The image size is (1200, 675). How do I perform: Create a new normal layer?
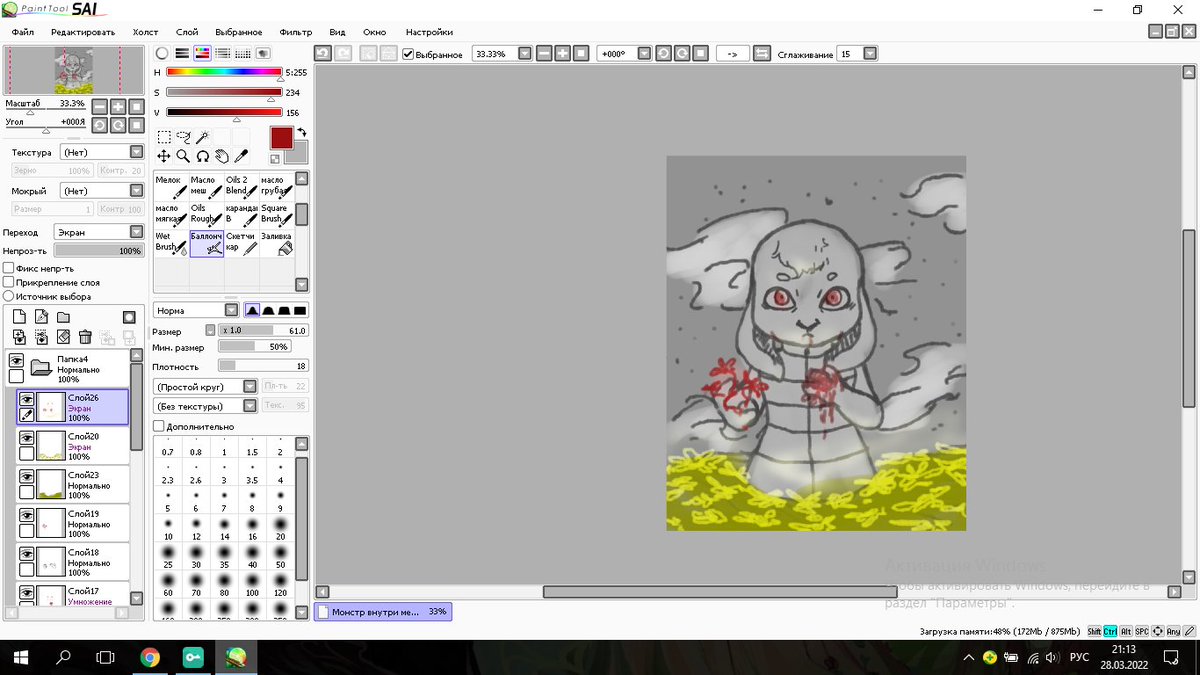(19, 317)
